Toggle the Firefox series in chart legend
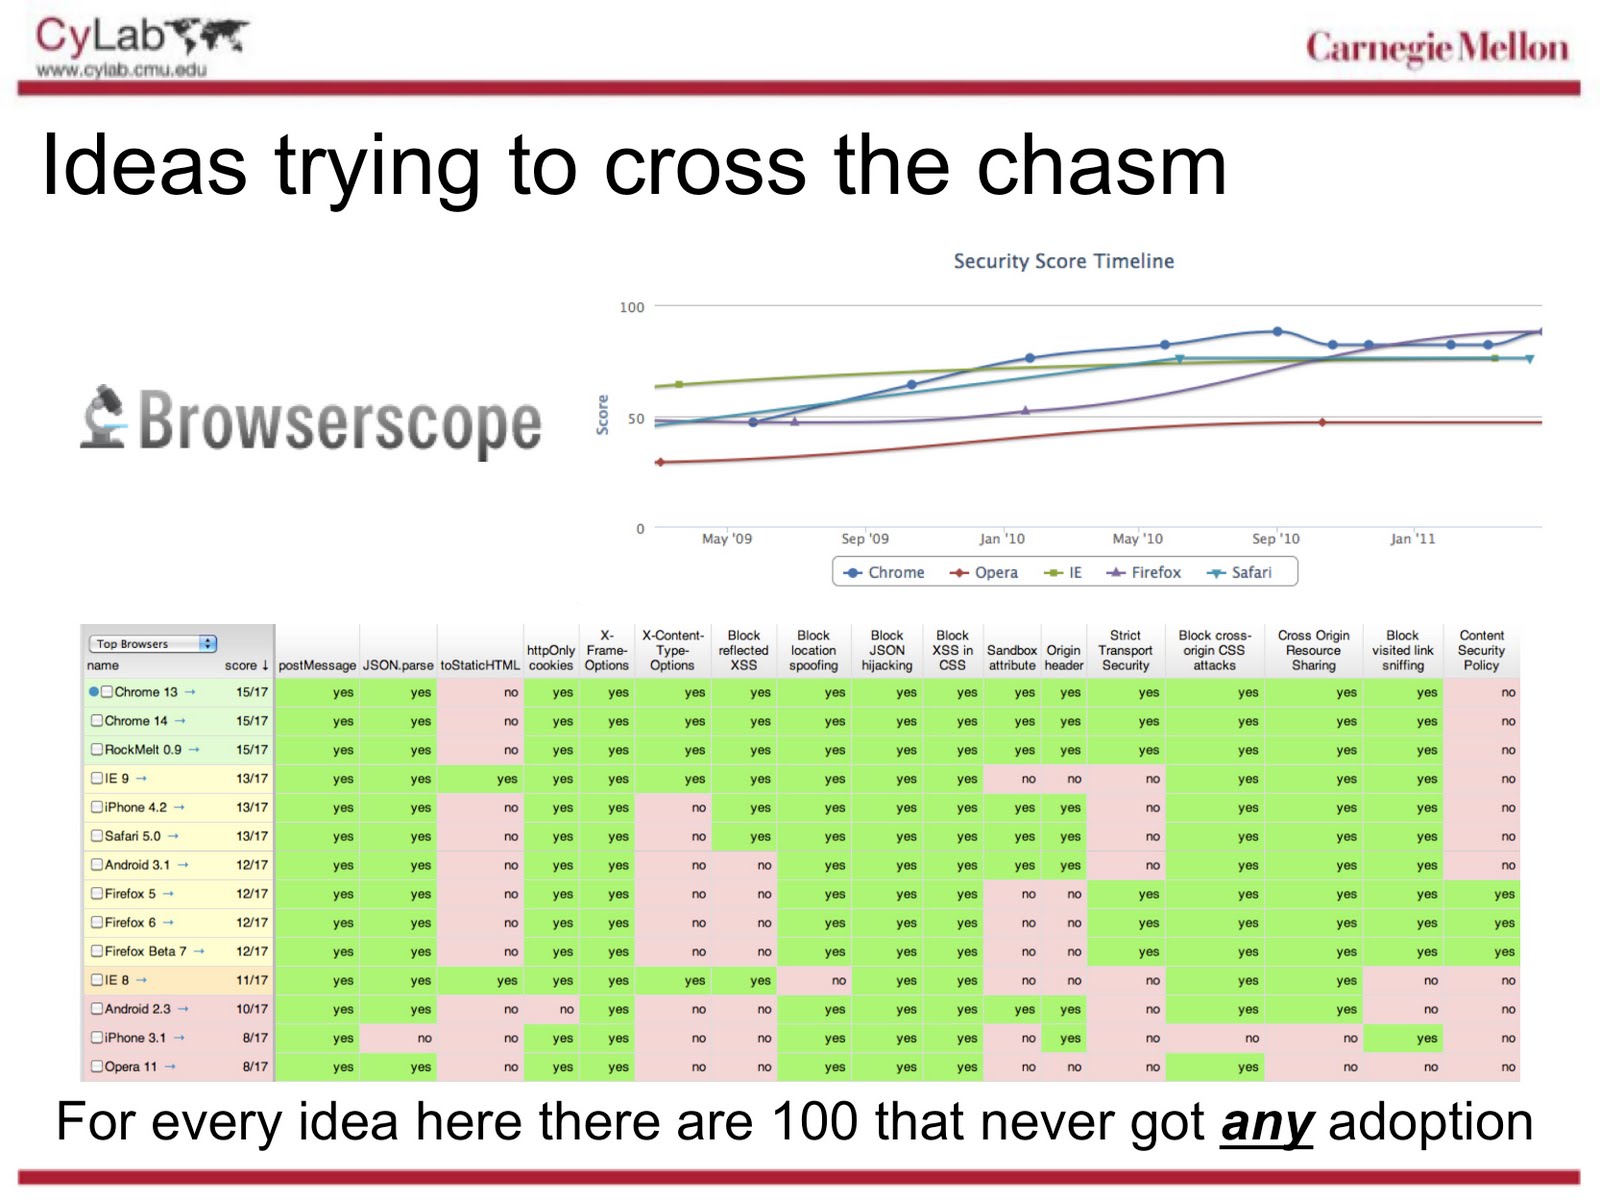This screenshot has width=1600, height=1200. (1143, 572)
